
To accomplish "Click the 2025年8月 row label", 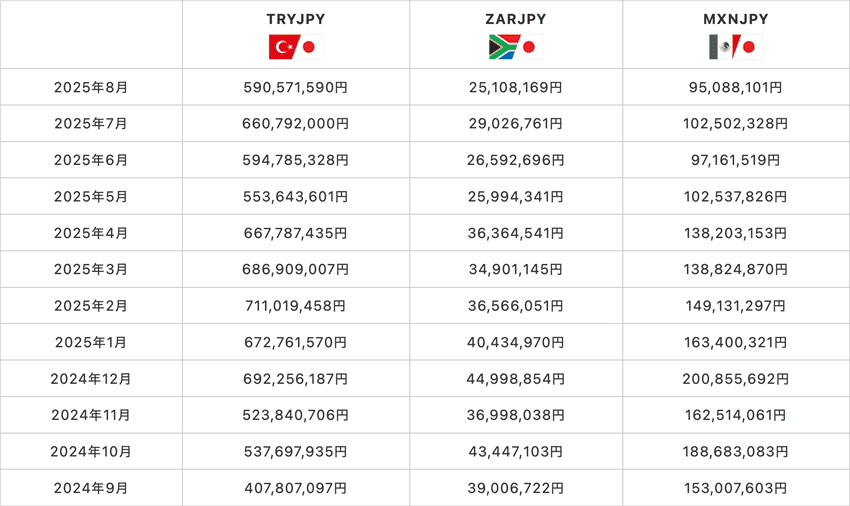I will tap(91, 88).
